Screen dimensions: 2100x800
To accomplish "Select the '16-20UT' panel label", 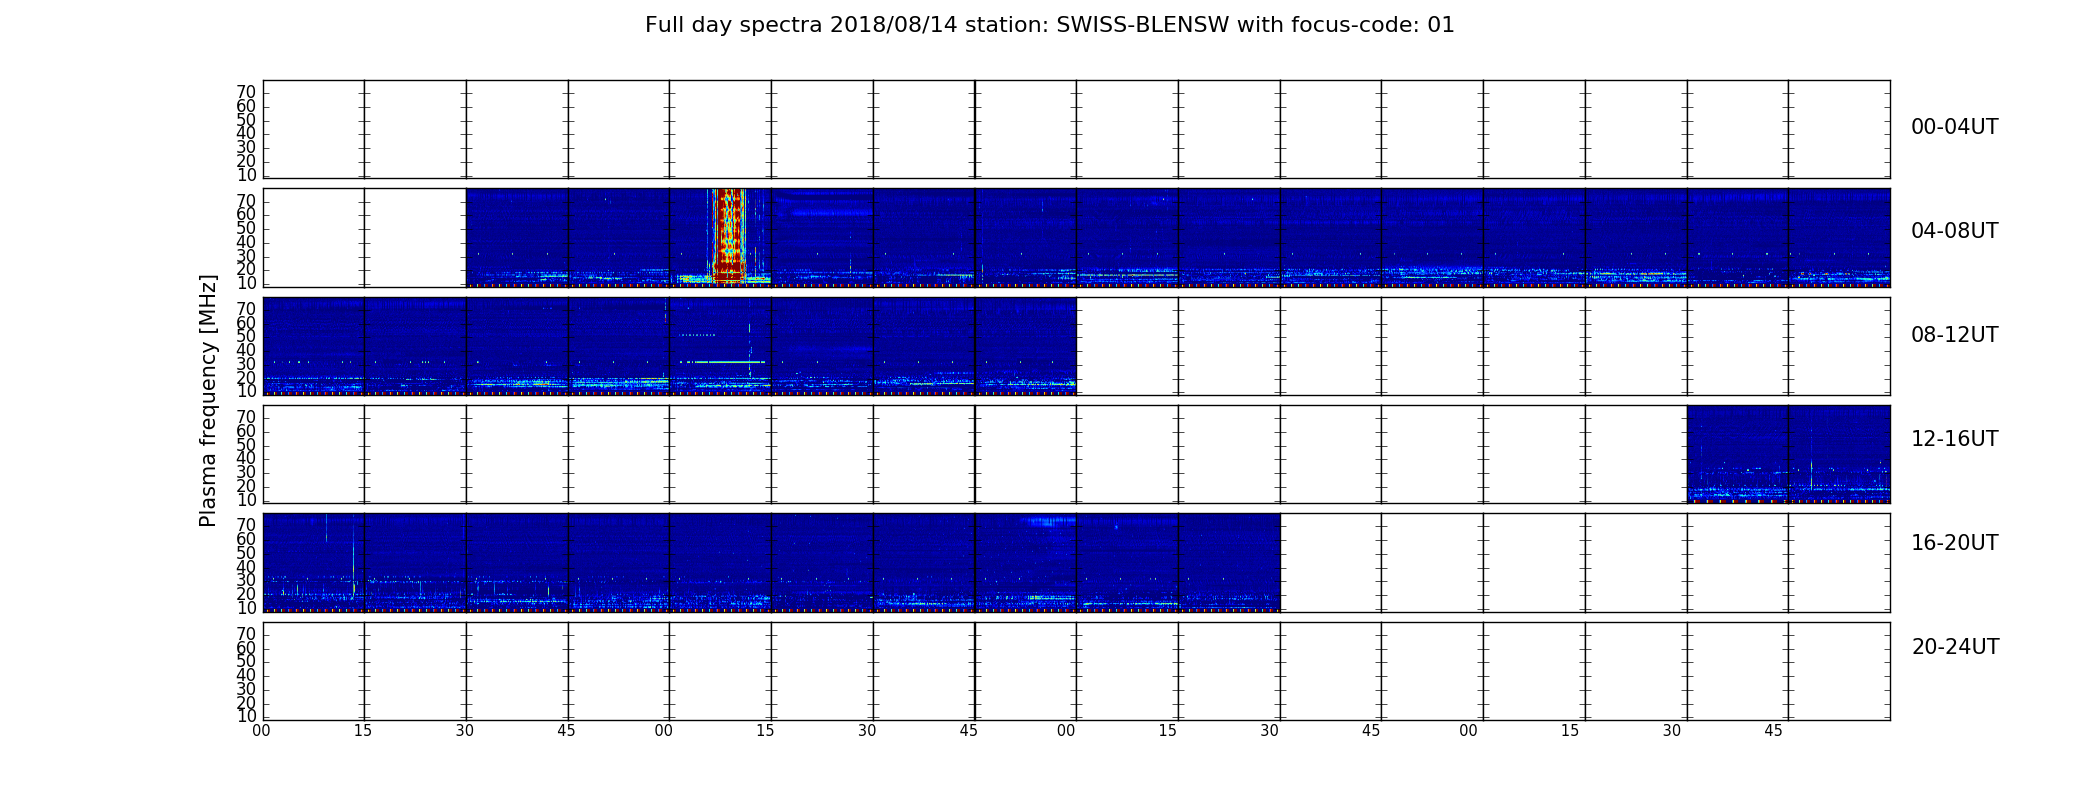I will [x=1954, y=543].
